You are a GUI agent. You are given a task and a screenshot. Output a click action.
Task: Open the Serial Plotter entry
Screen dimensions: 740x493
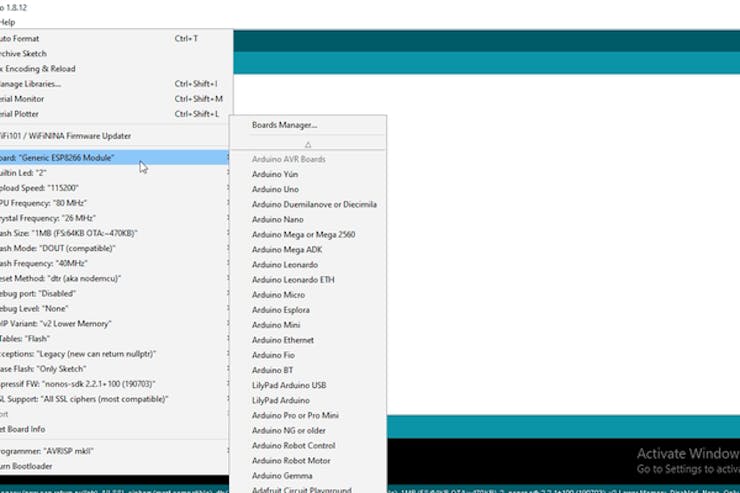click(116, 114)
